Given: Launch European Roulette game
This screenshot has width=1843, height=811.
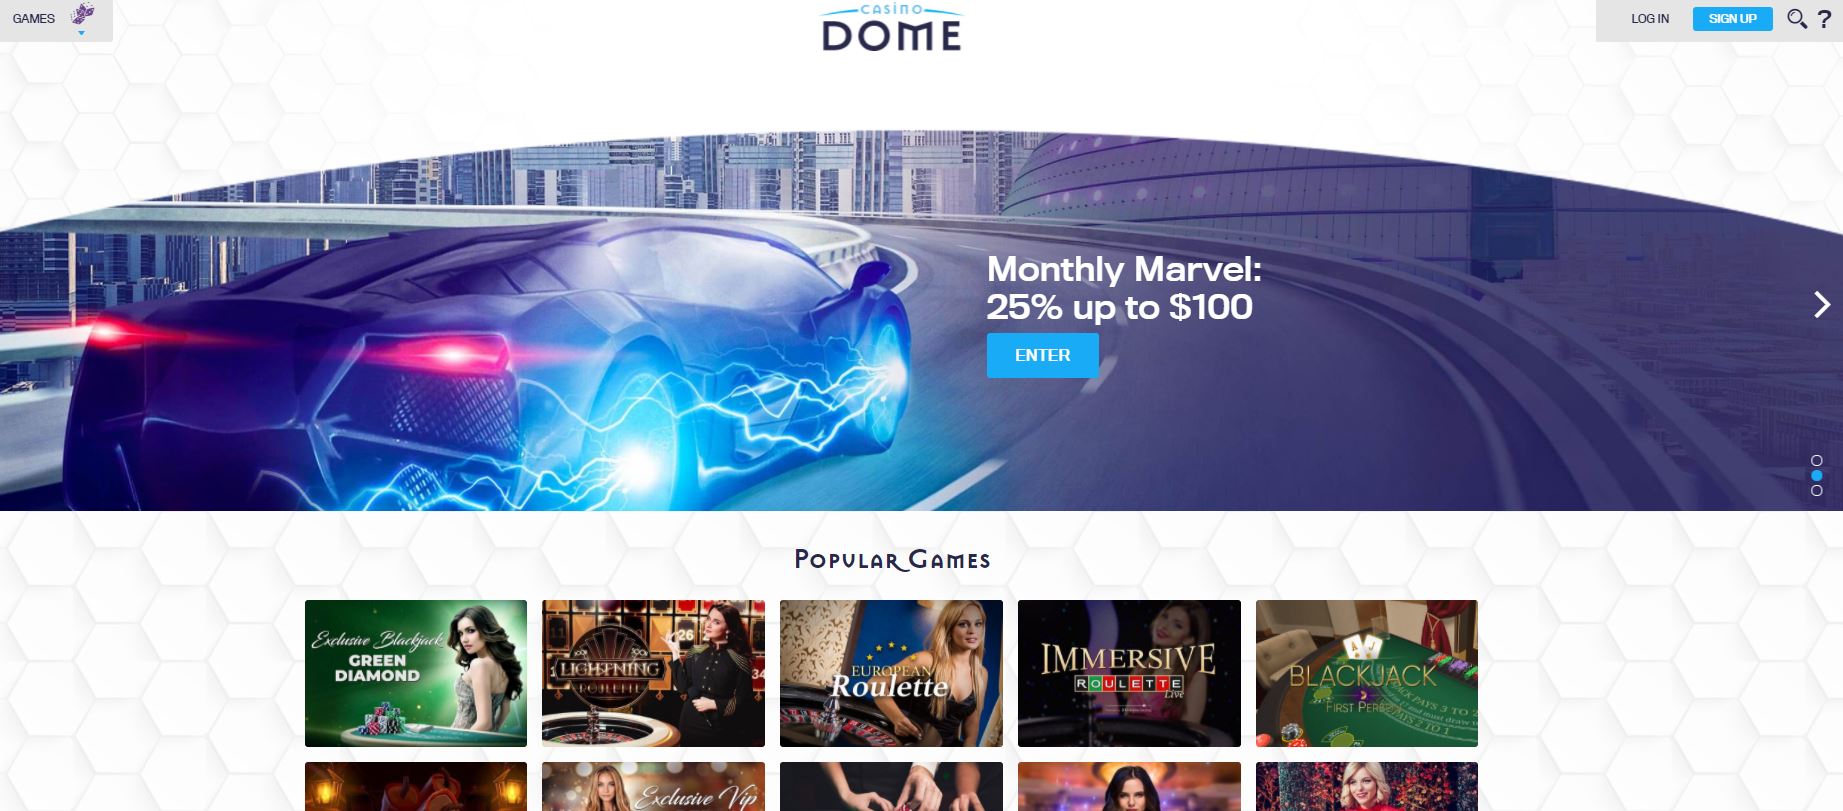Looking at the screenshot, I should tap(891, 673).
